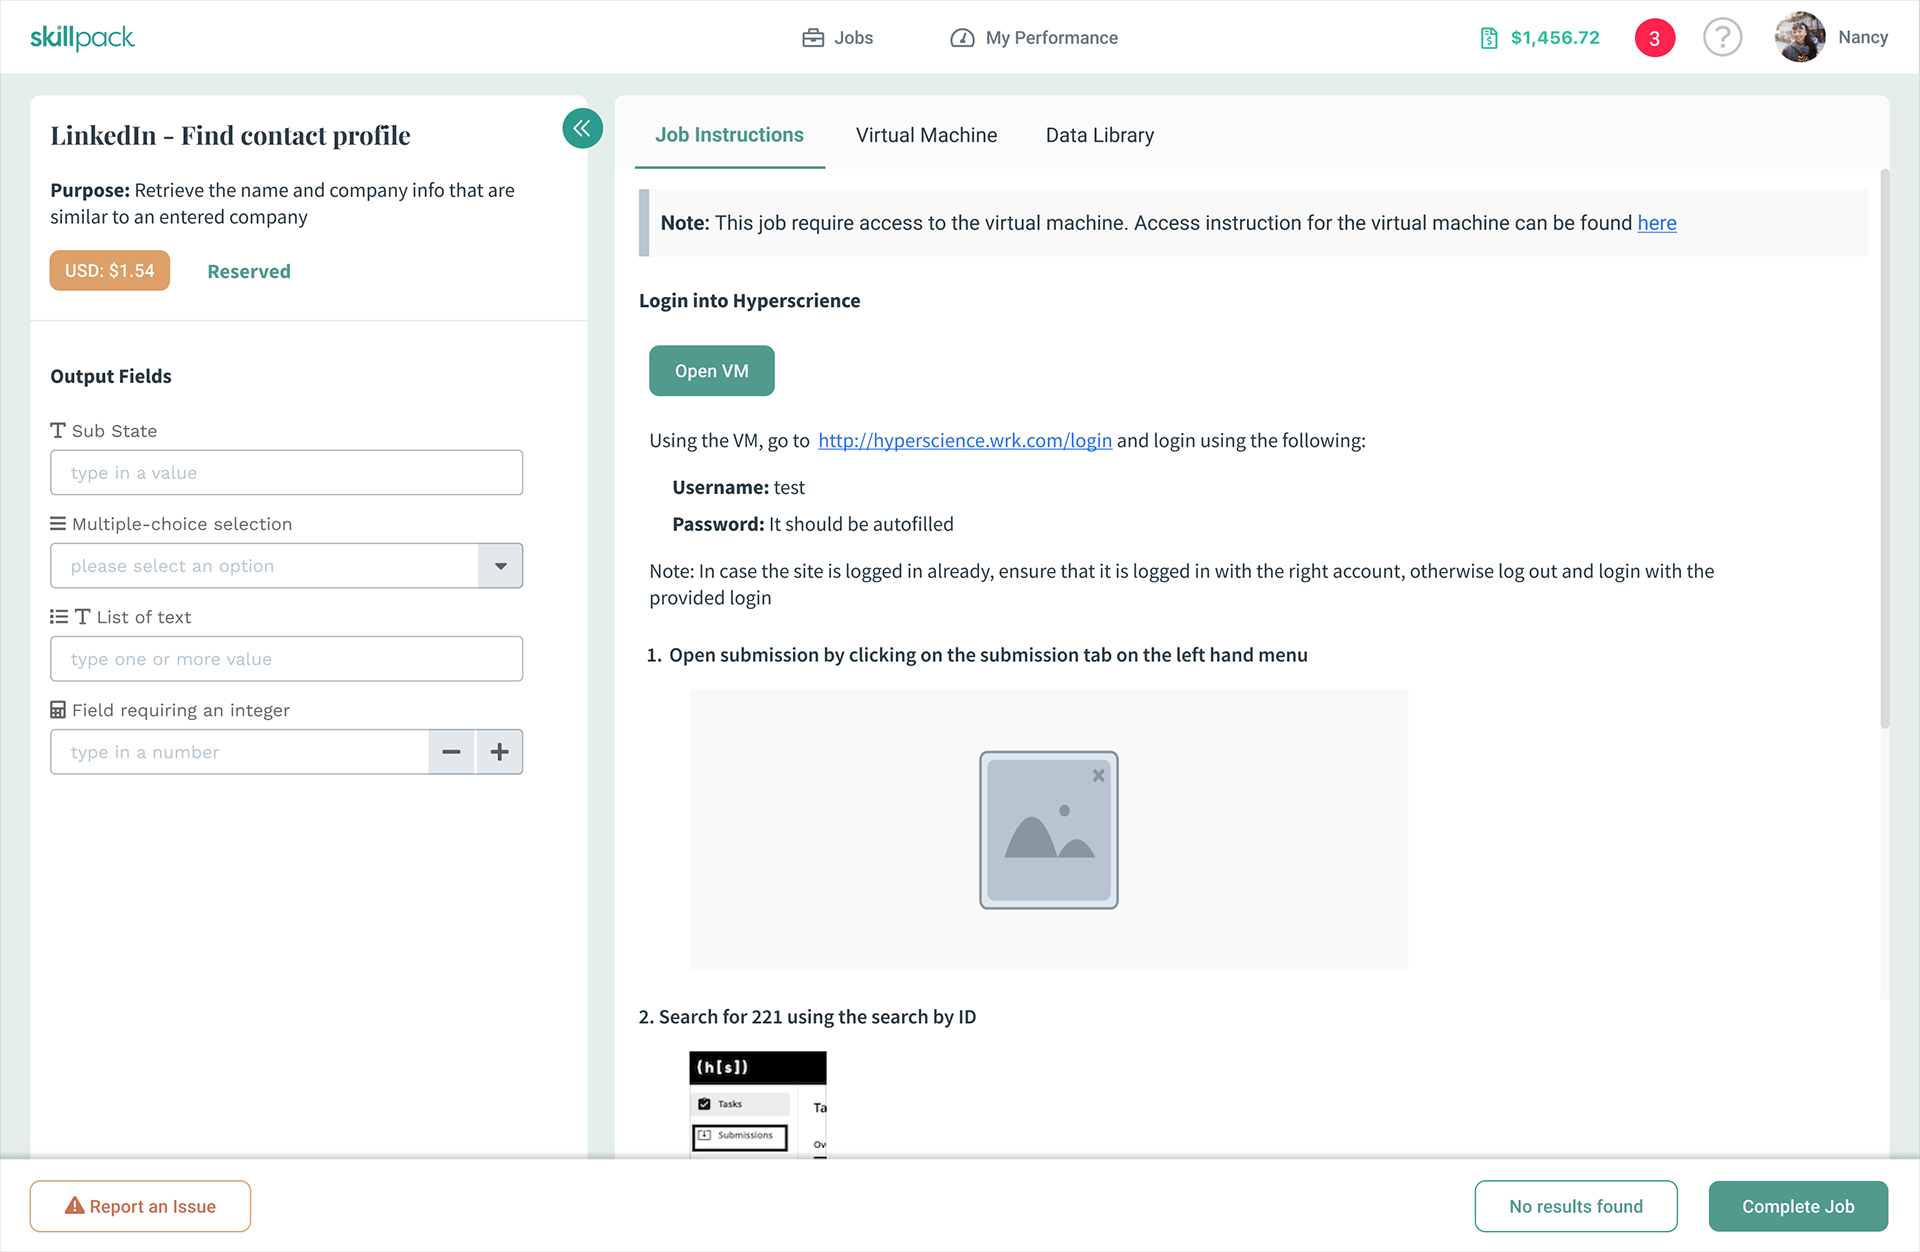Click the Output Fields heading
Screen dimensions: 1920x1252
coord(111,377)
